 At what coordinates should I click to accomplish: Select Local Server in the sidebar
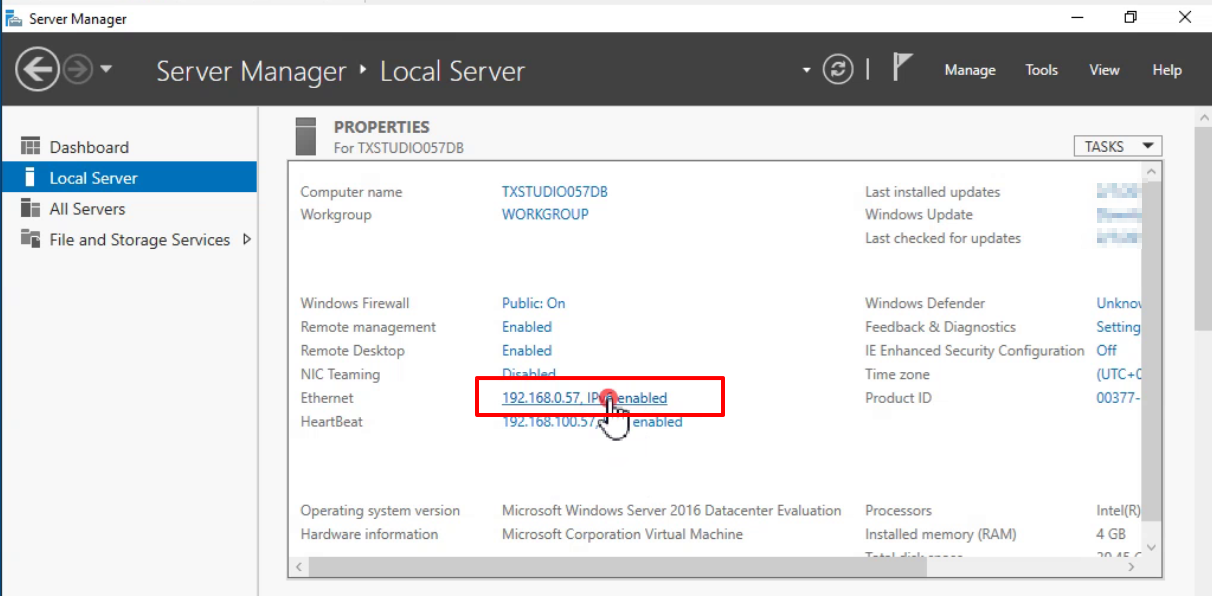click(129, 178)
